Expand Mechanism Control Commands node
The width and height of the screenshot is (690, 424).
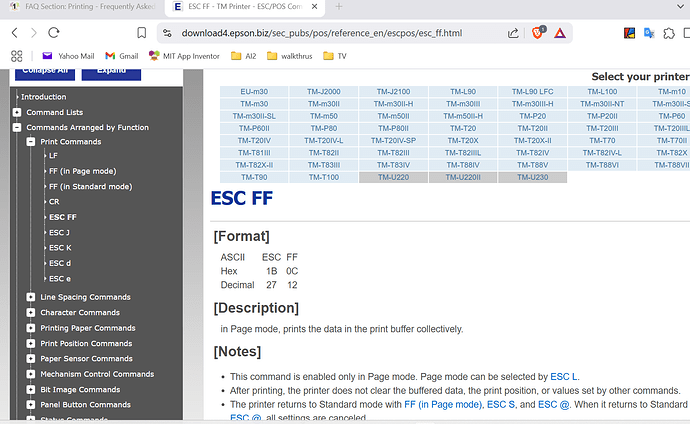[31, 374]
